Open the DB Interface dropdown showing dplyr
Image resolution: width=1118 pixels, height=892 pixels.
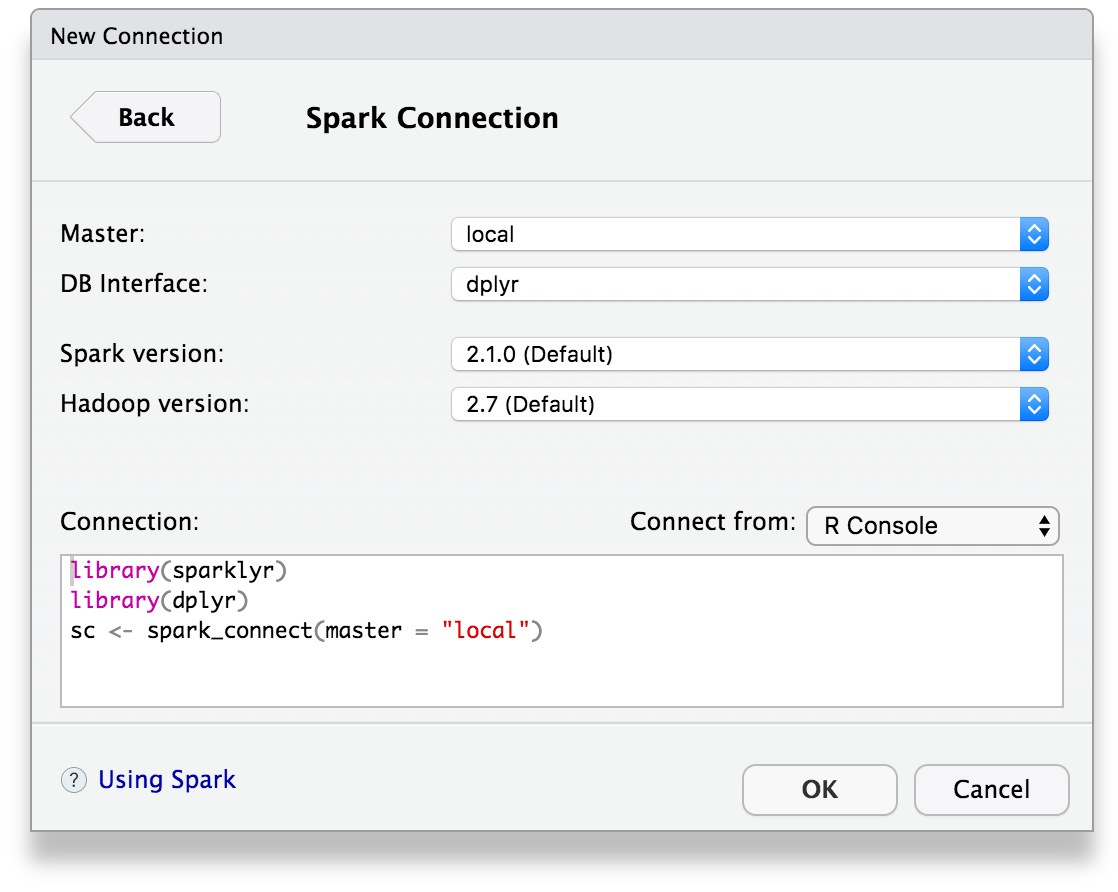(x=735, y=285)
